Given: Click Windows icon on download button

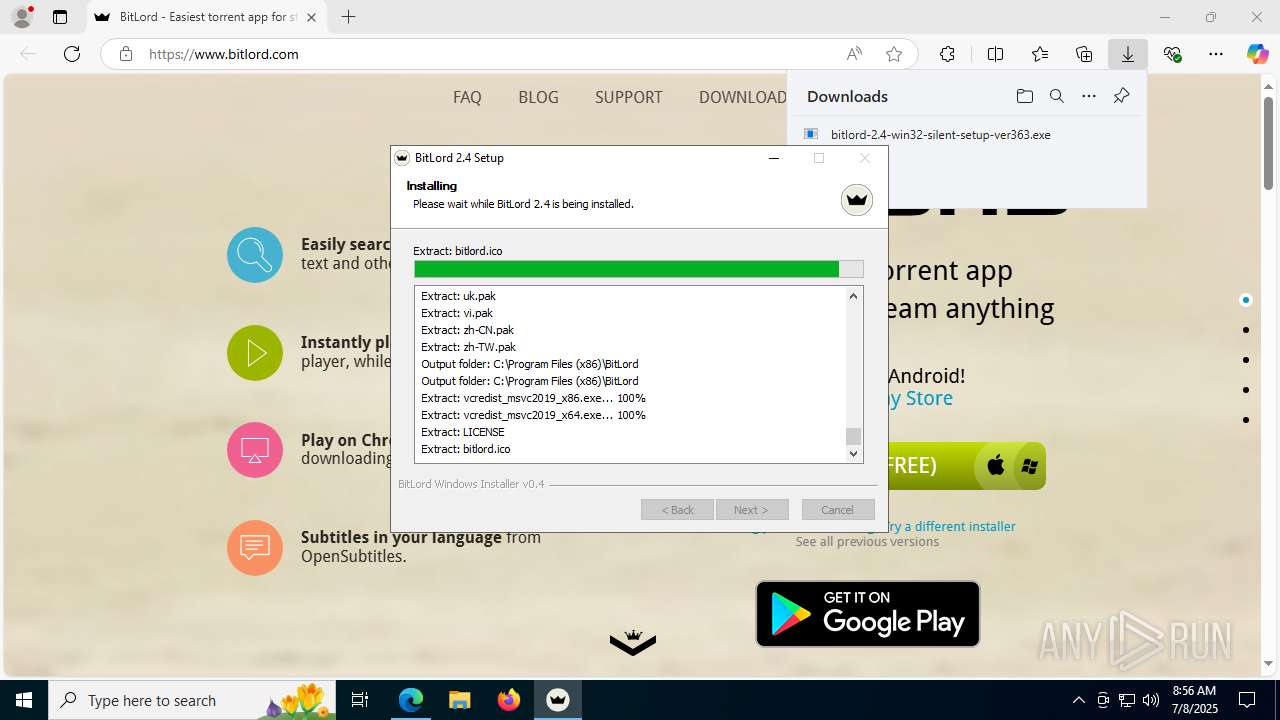Looking at the screenshot, I should pos(1028,466).
